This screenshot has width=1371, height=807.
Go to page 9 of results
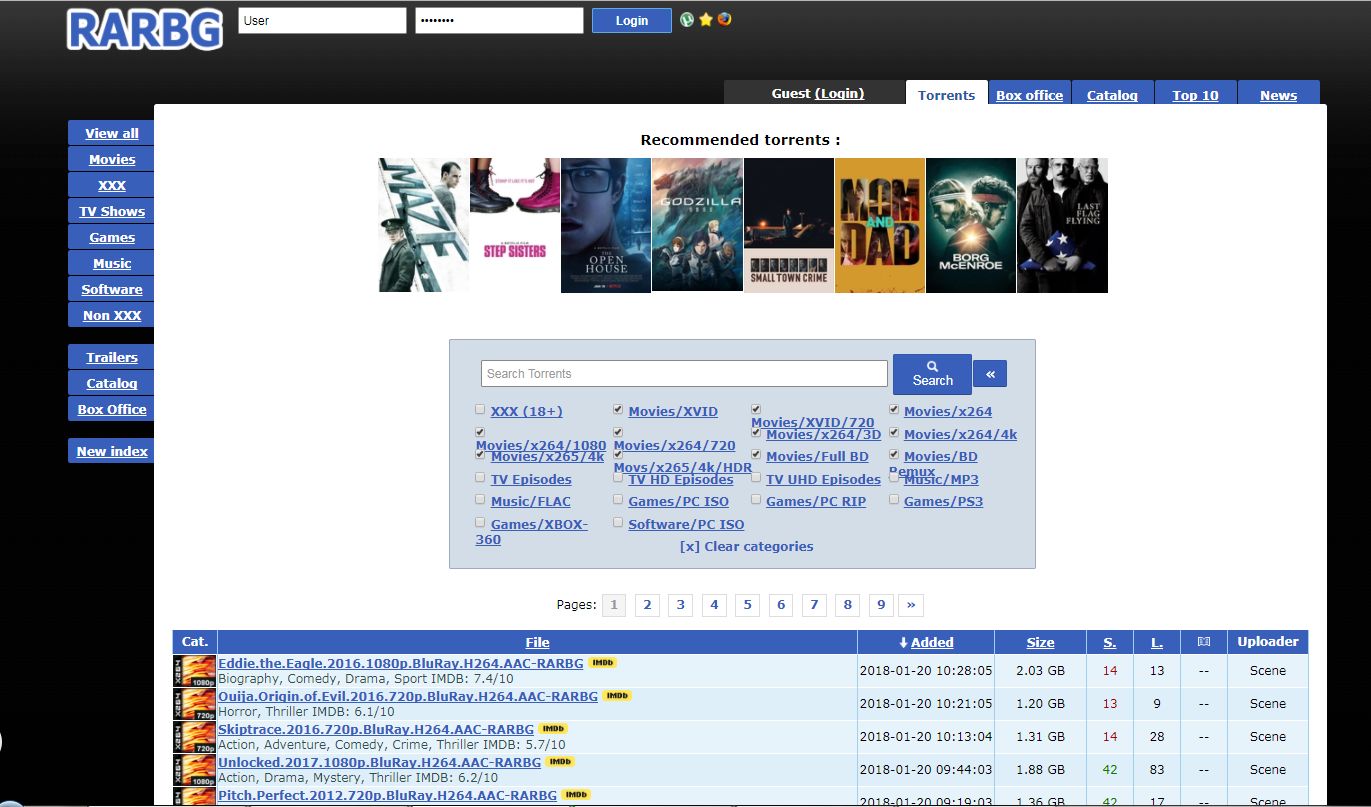tap(881, 604)
